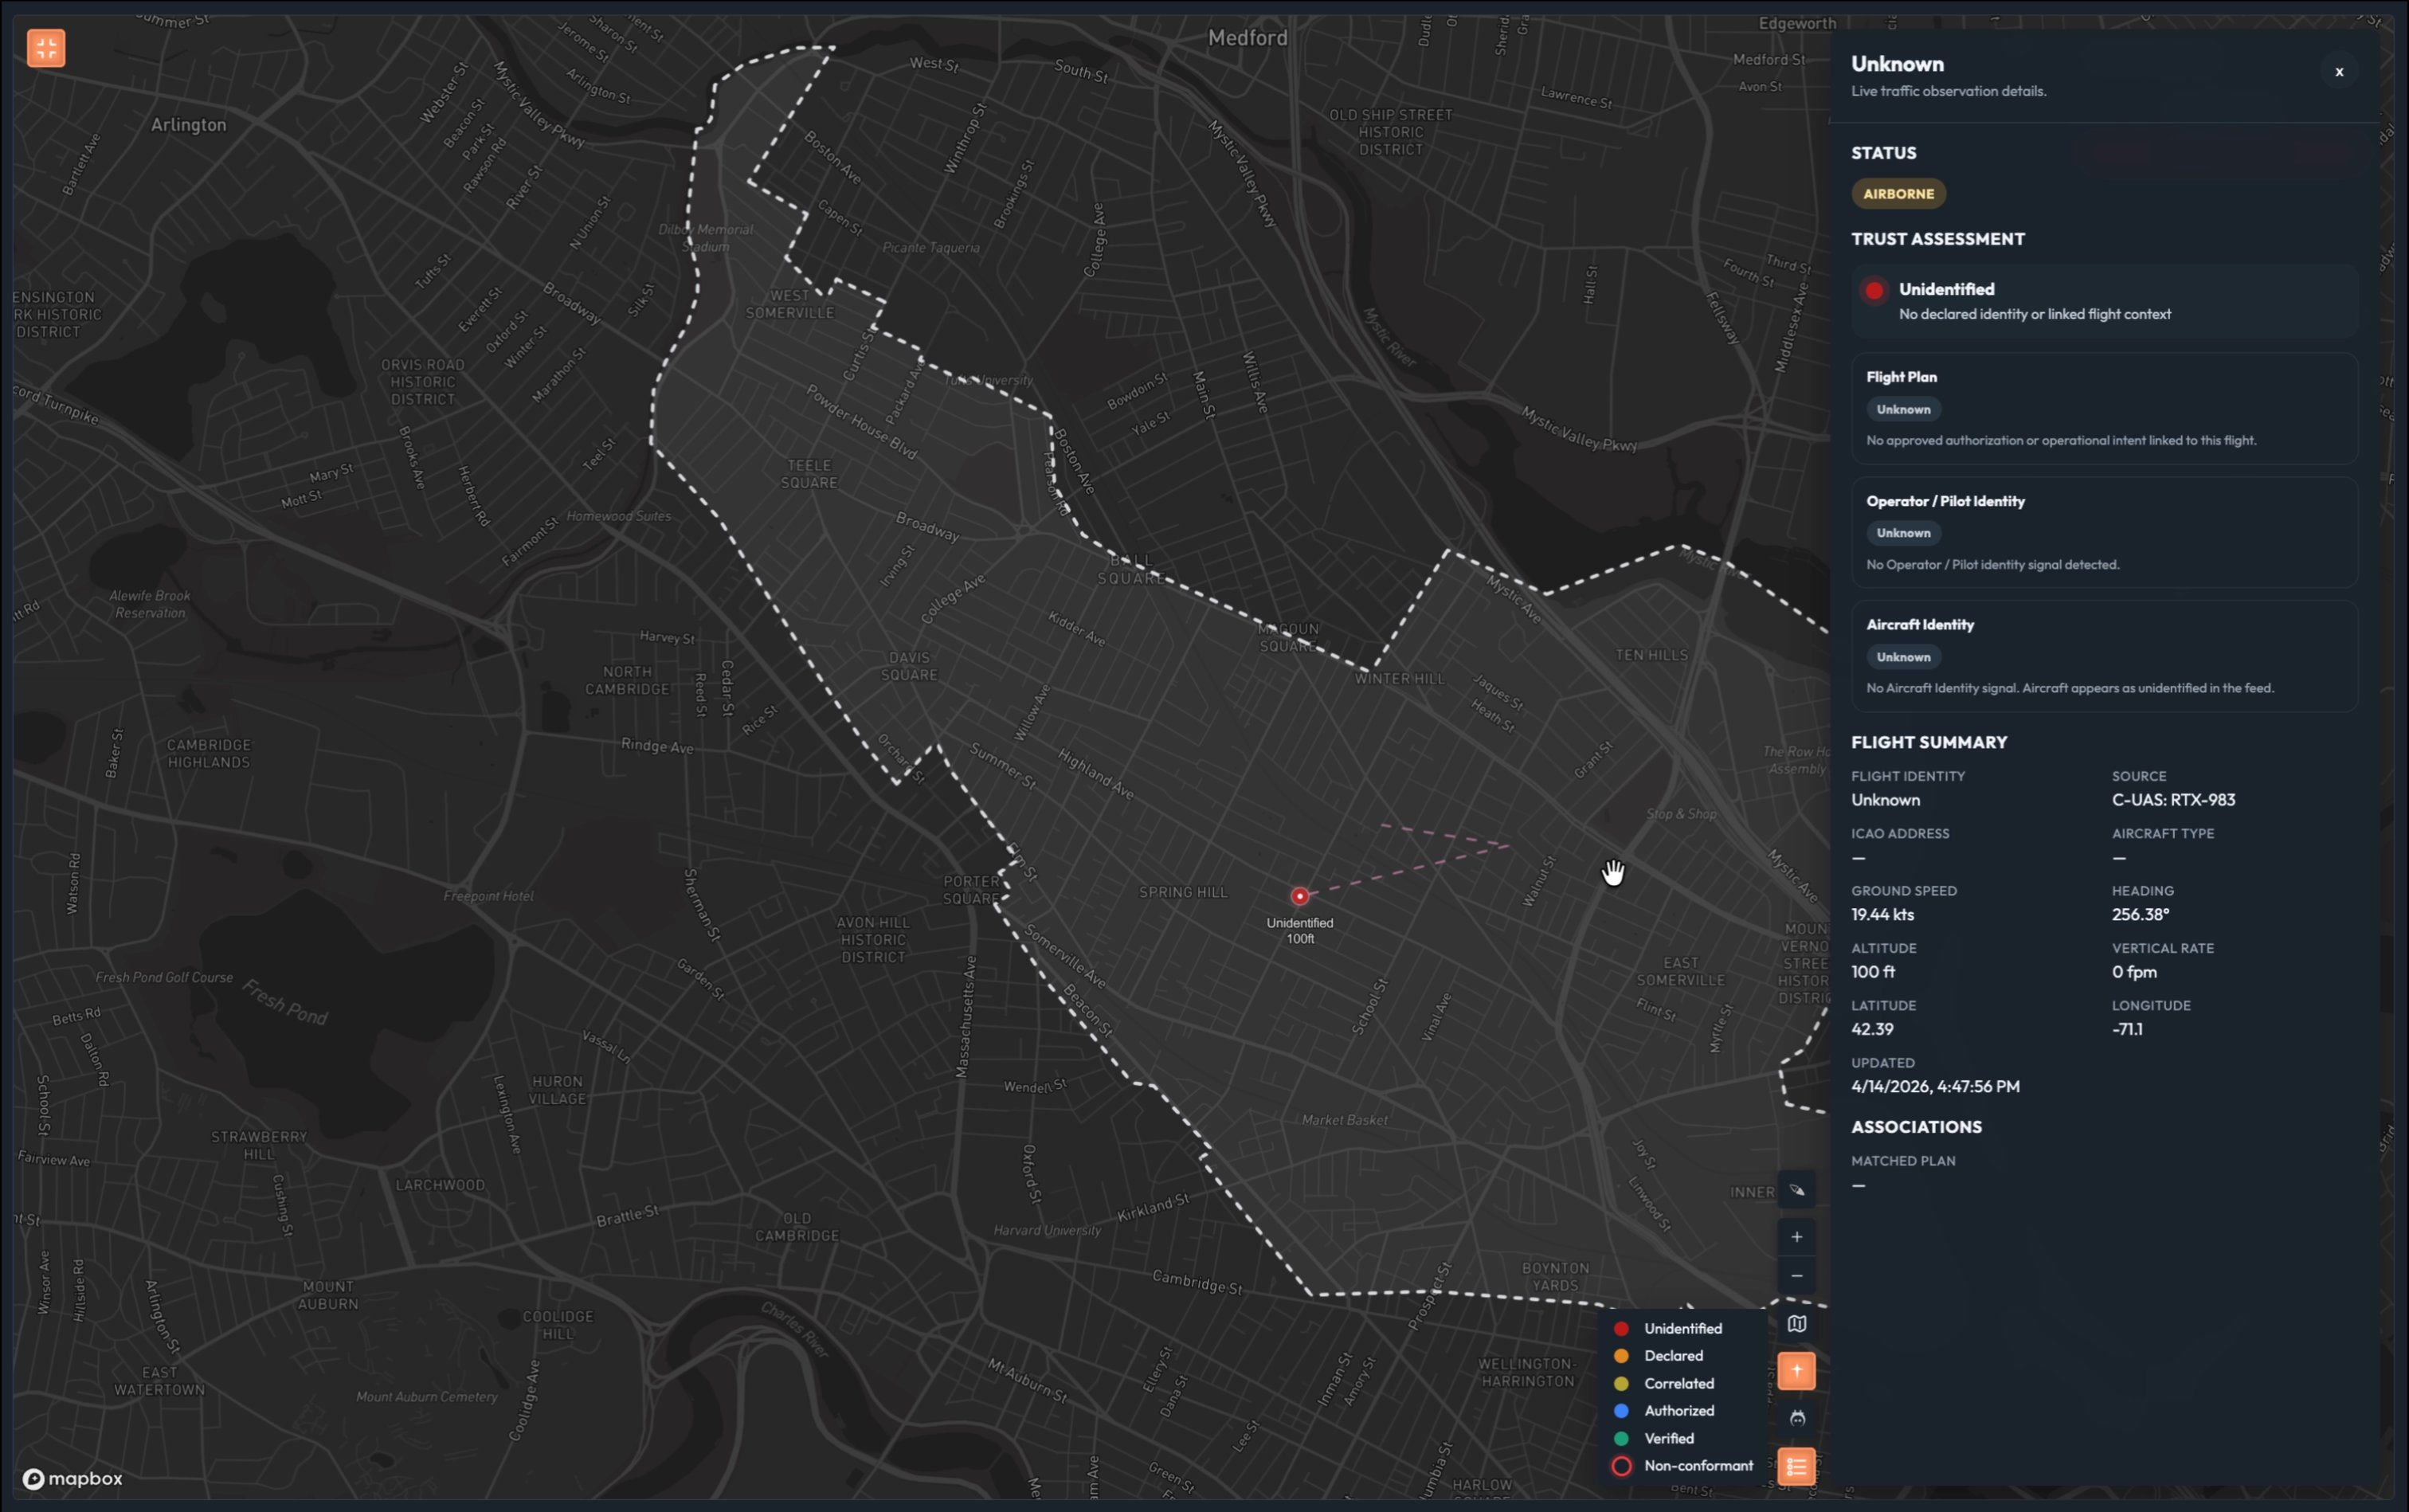Click the altitude value 100 ft

point(1872,972)
